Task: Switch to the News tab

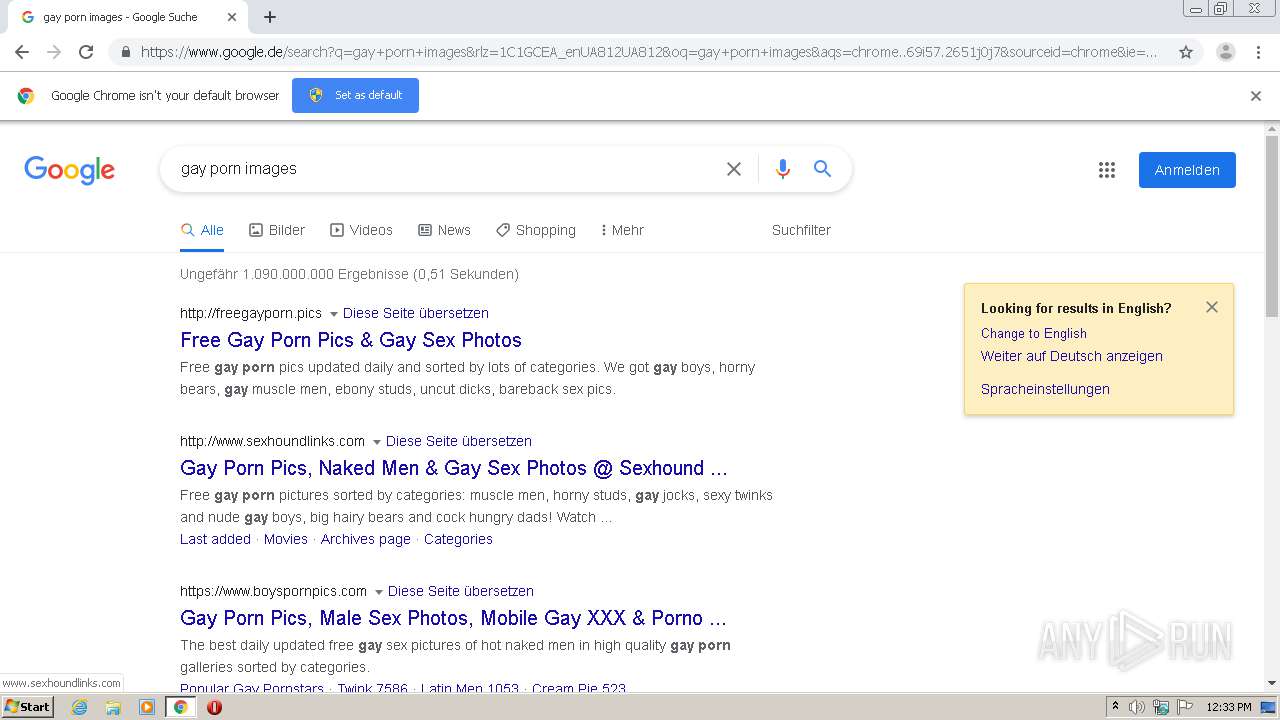Action: coord(444,230)
